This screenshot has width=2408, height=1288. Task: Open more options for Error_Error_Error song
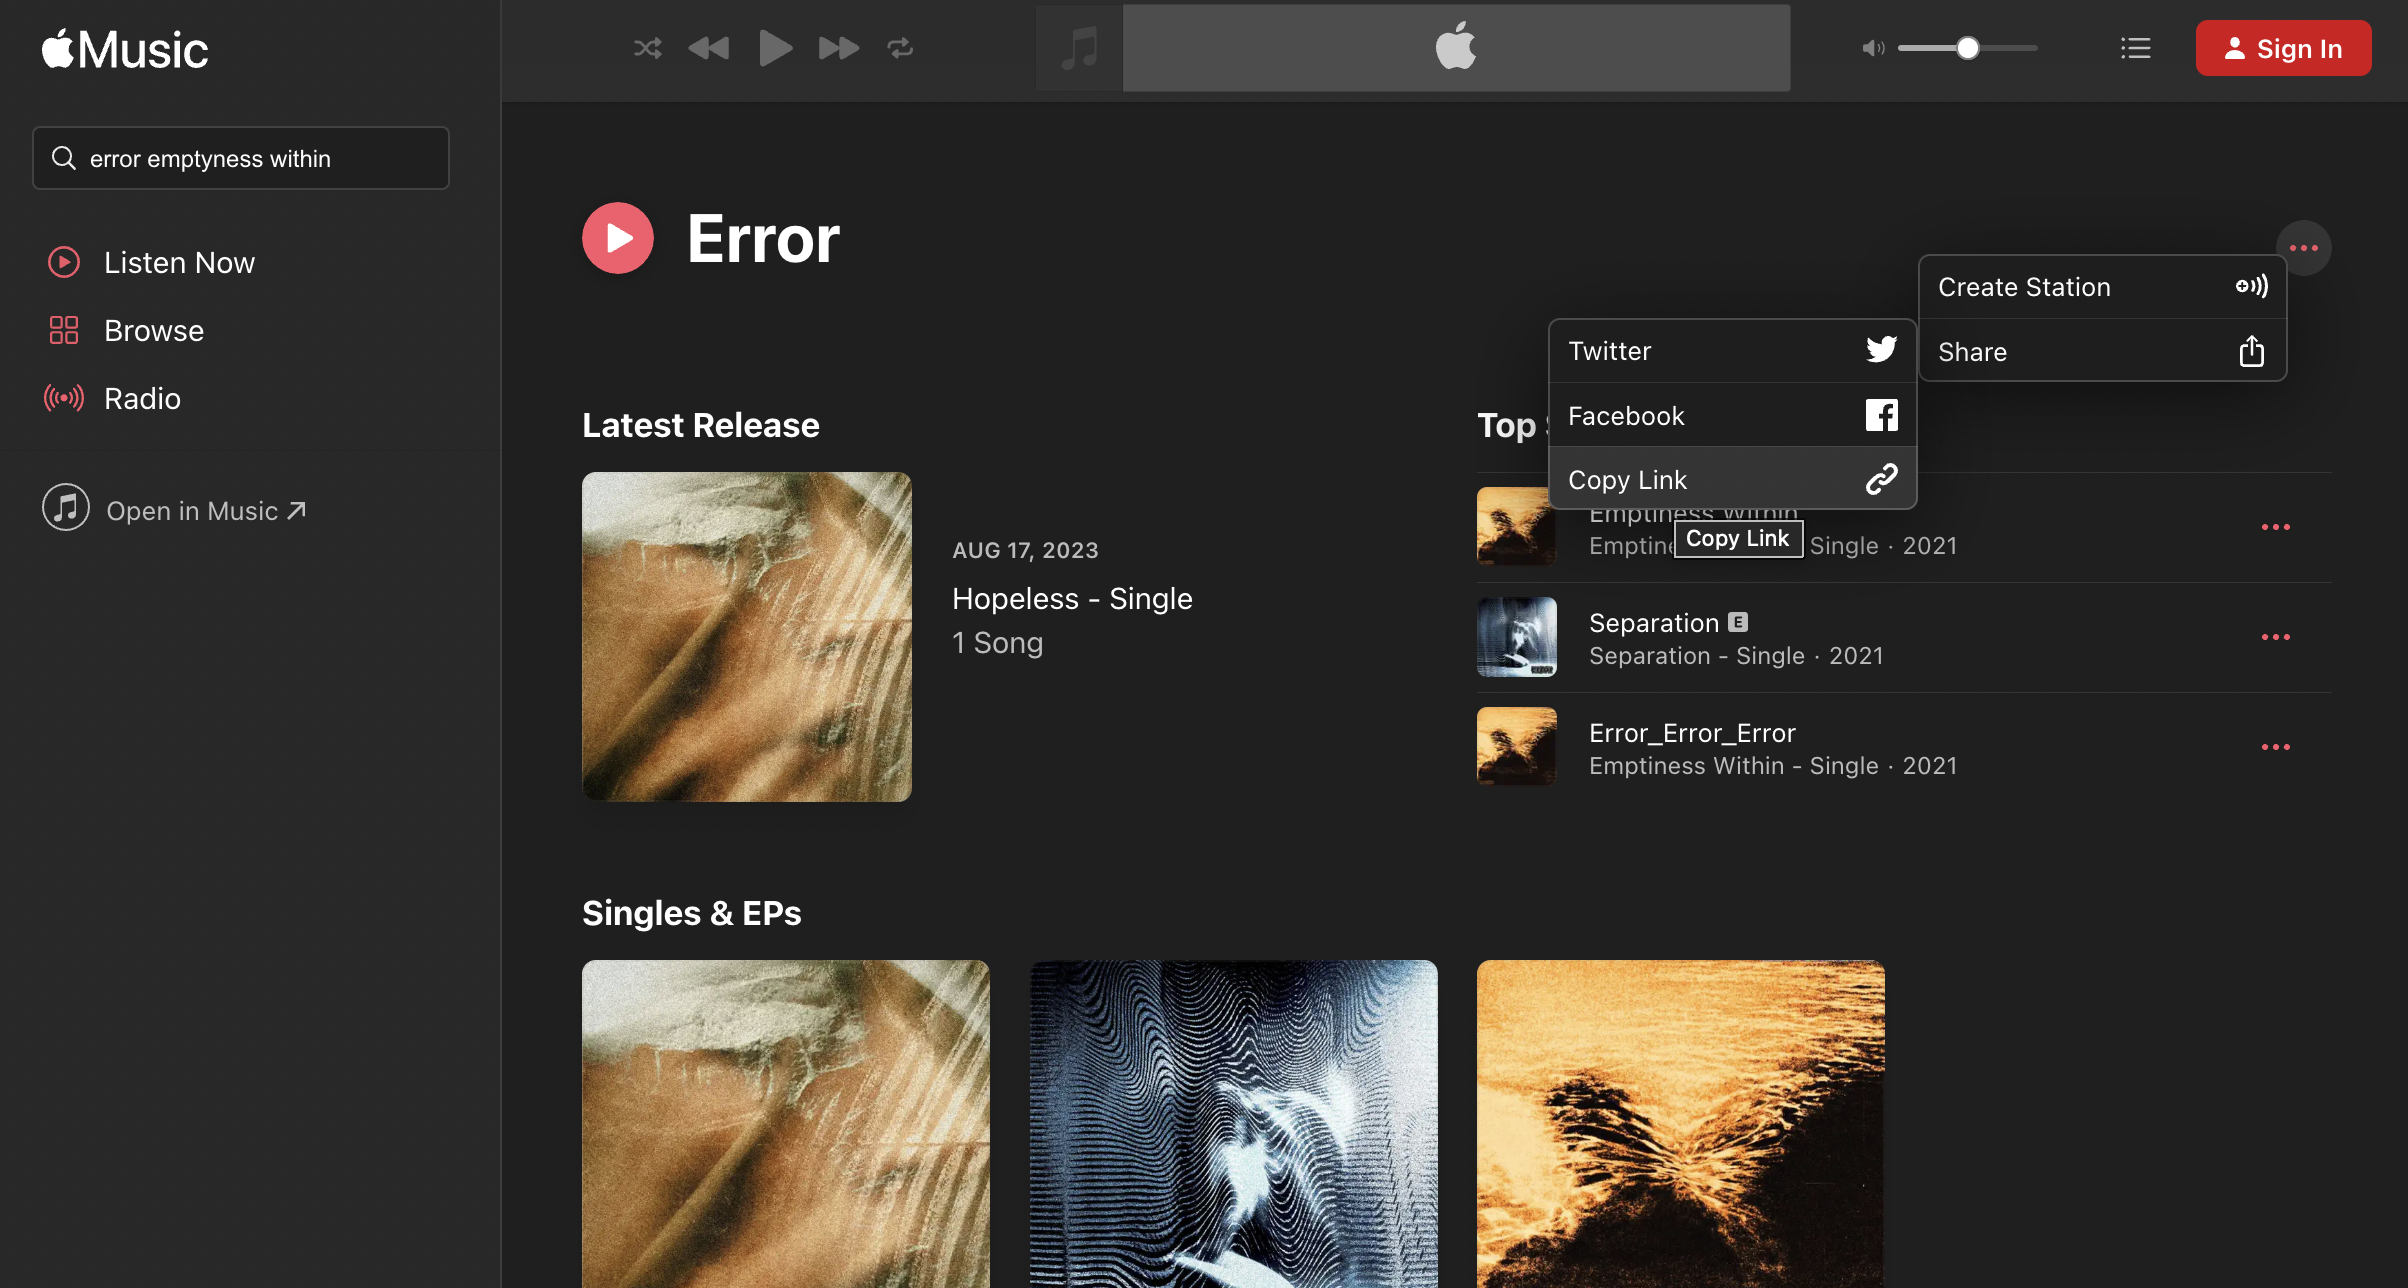coord(2275,747)
